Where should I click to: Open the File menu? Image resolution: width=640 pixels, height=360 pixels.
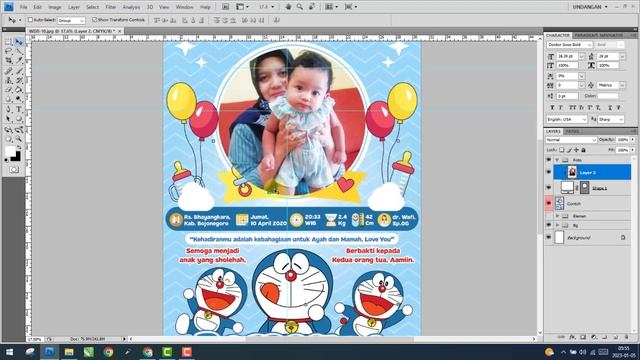click(24, 7)
